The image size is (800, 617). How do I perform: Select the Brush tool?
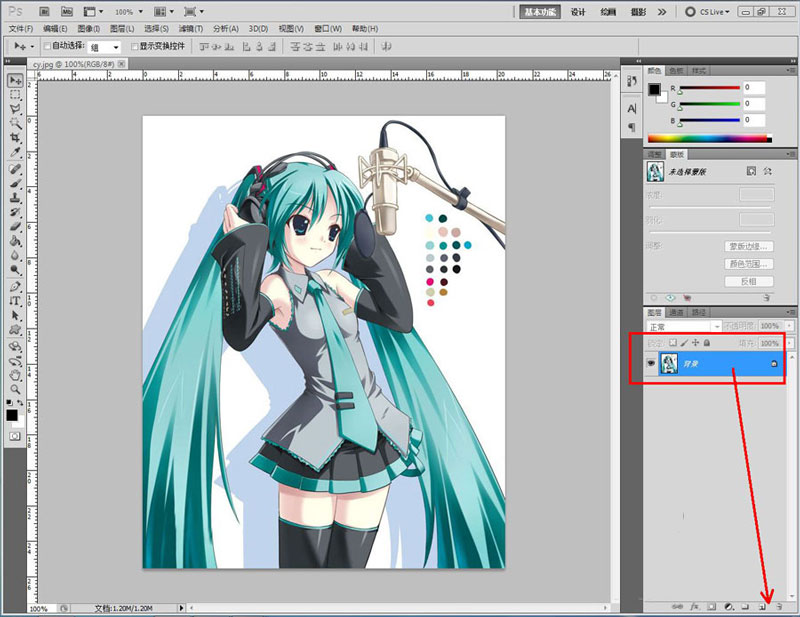15,183
